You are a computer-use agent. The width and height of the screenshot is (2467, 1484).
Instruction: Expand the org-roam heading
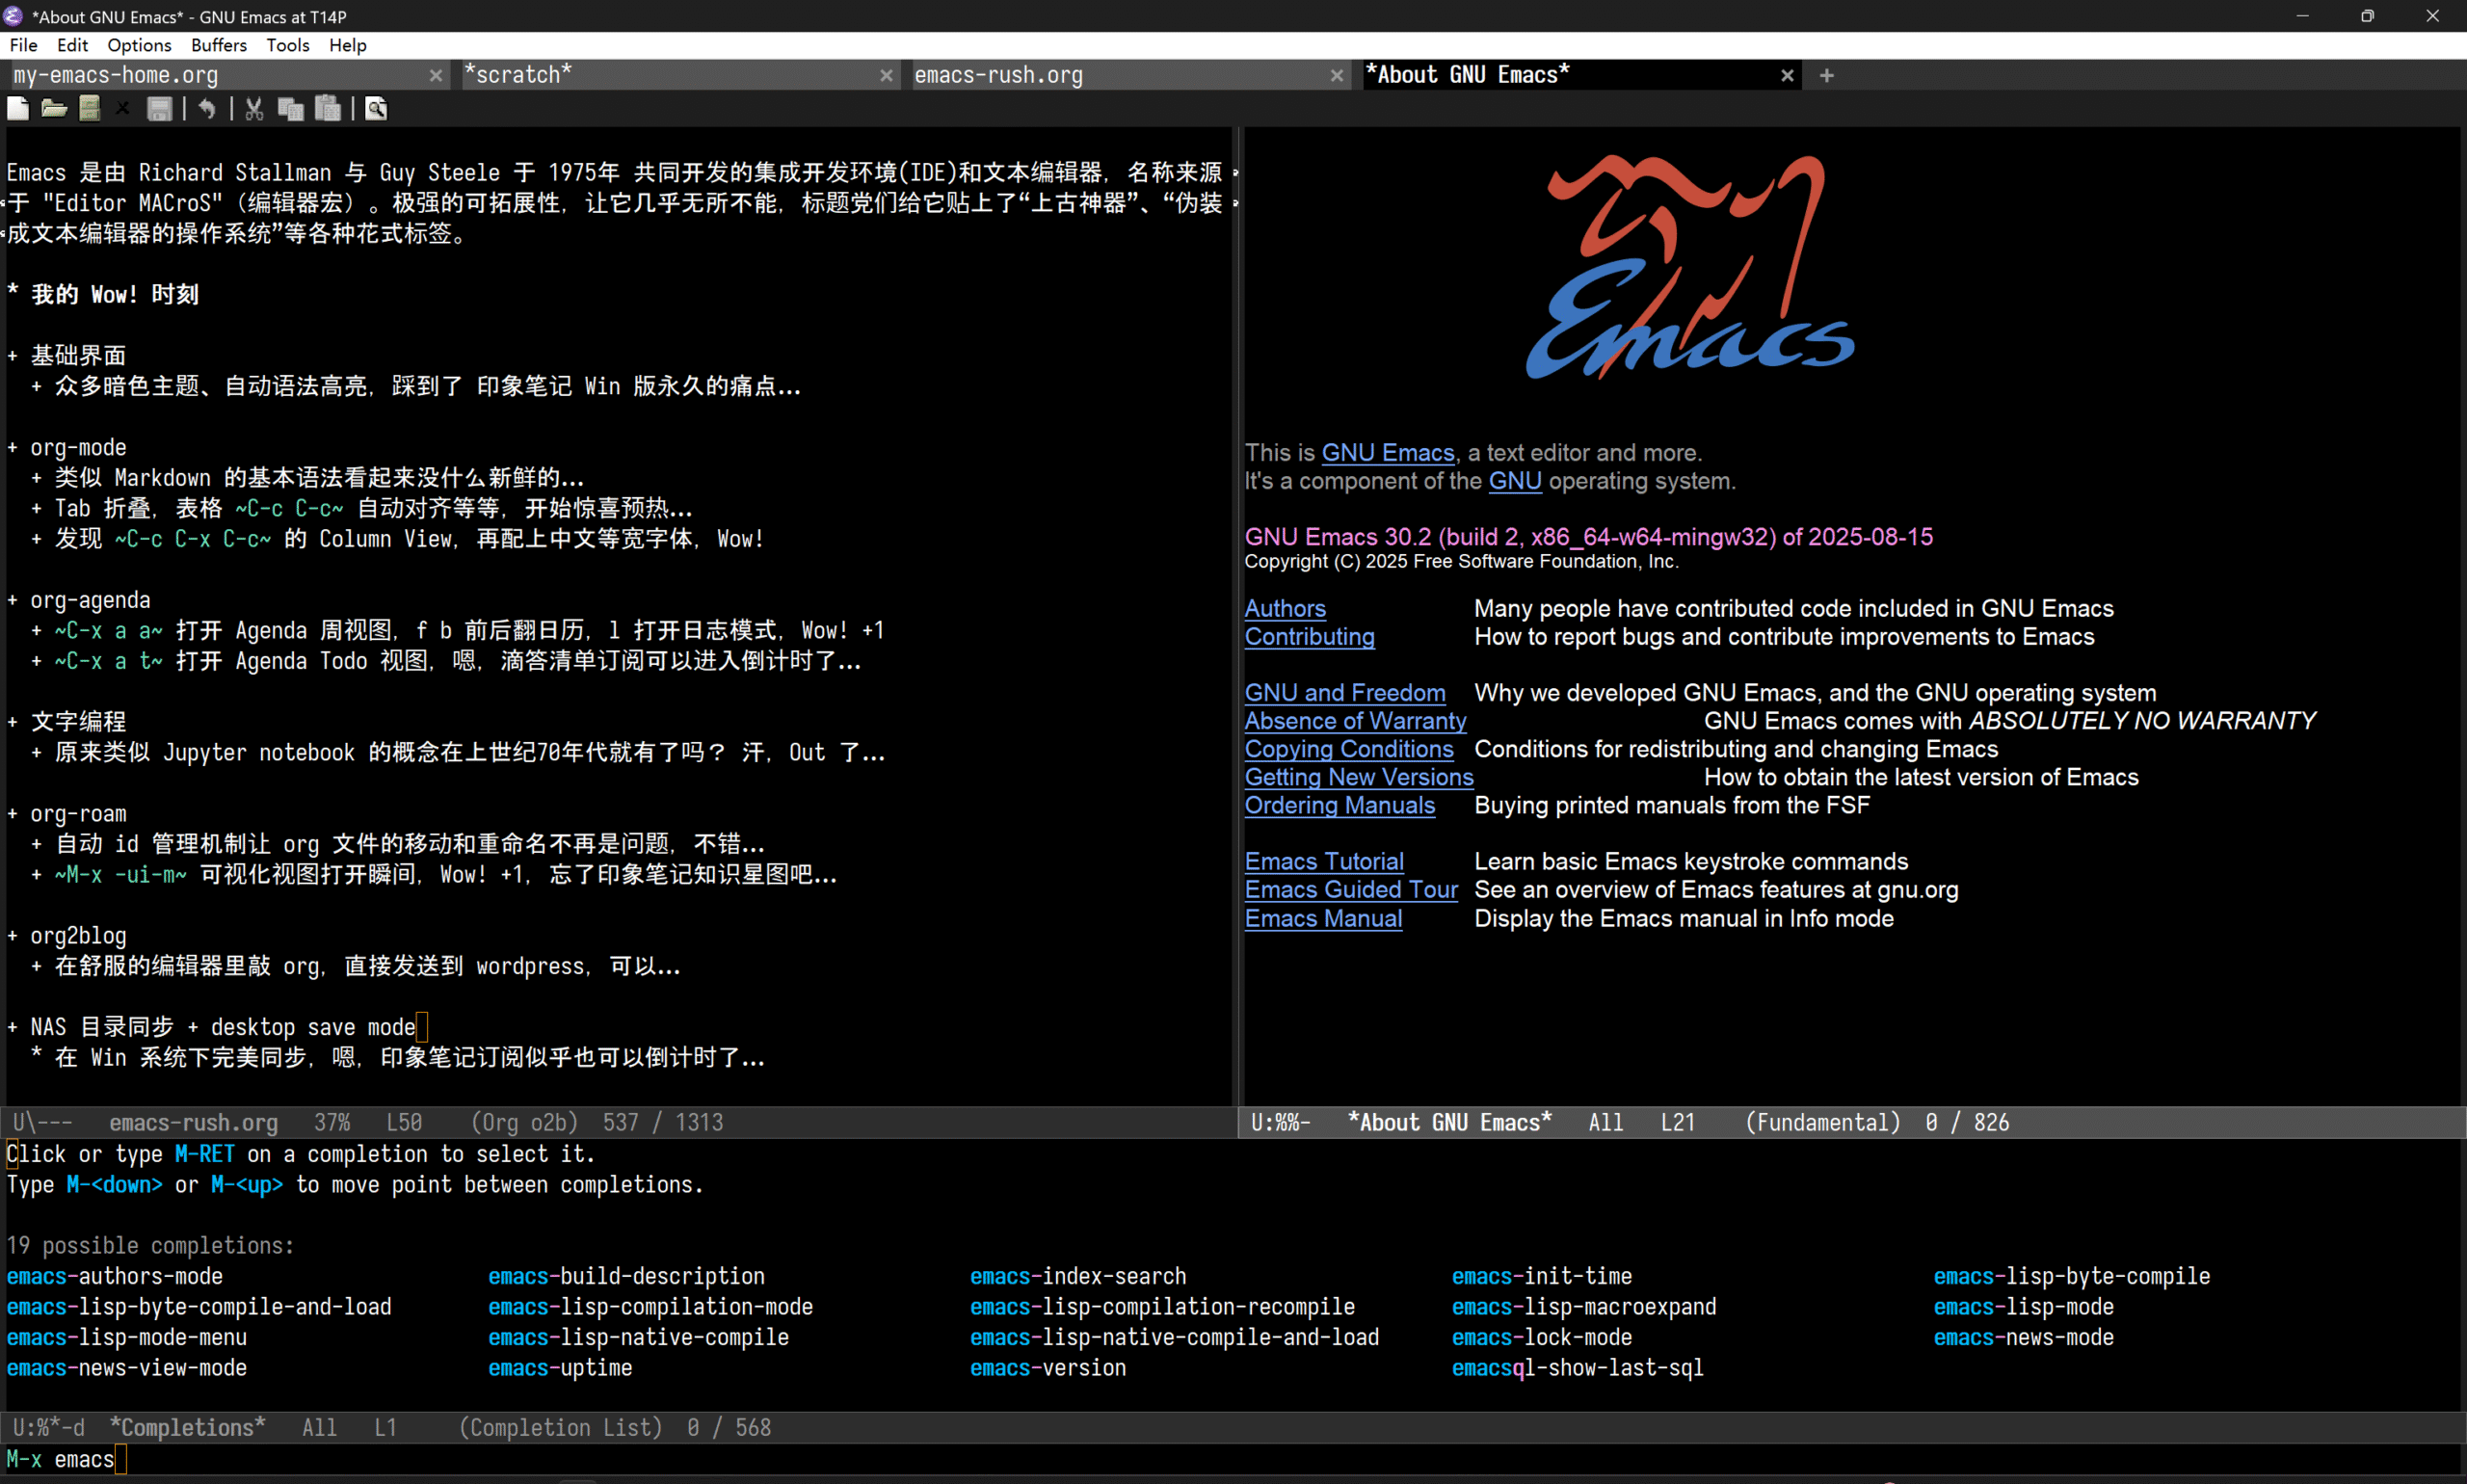pos(78,813)
